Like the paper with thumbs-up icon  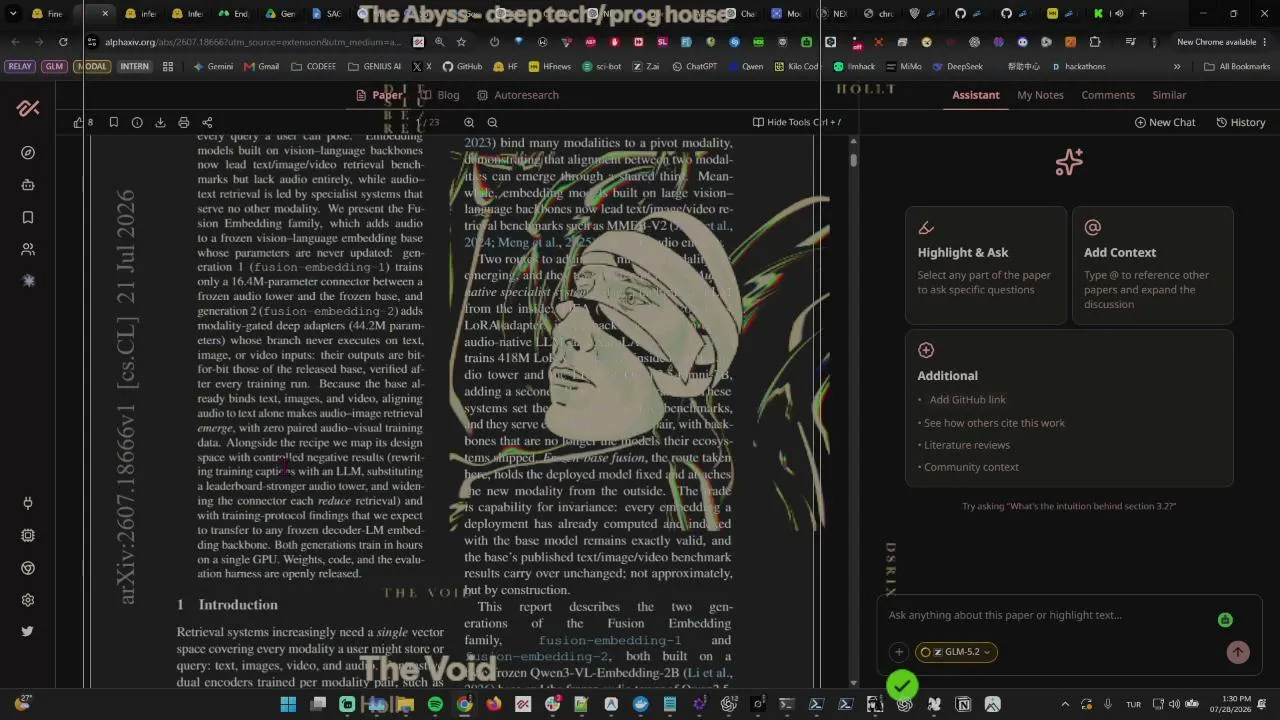[79, 122]
